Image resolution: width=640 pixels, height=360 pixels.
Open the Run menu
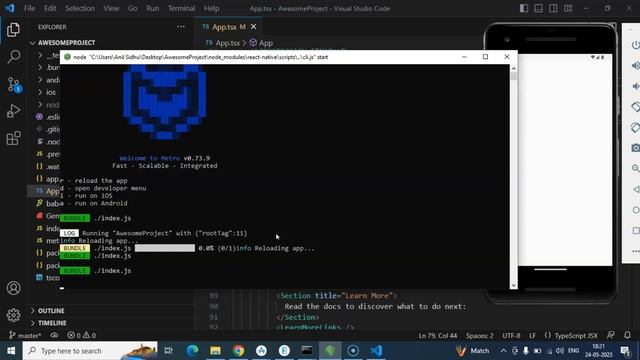(x=153, y=8)
